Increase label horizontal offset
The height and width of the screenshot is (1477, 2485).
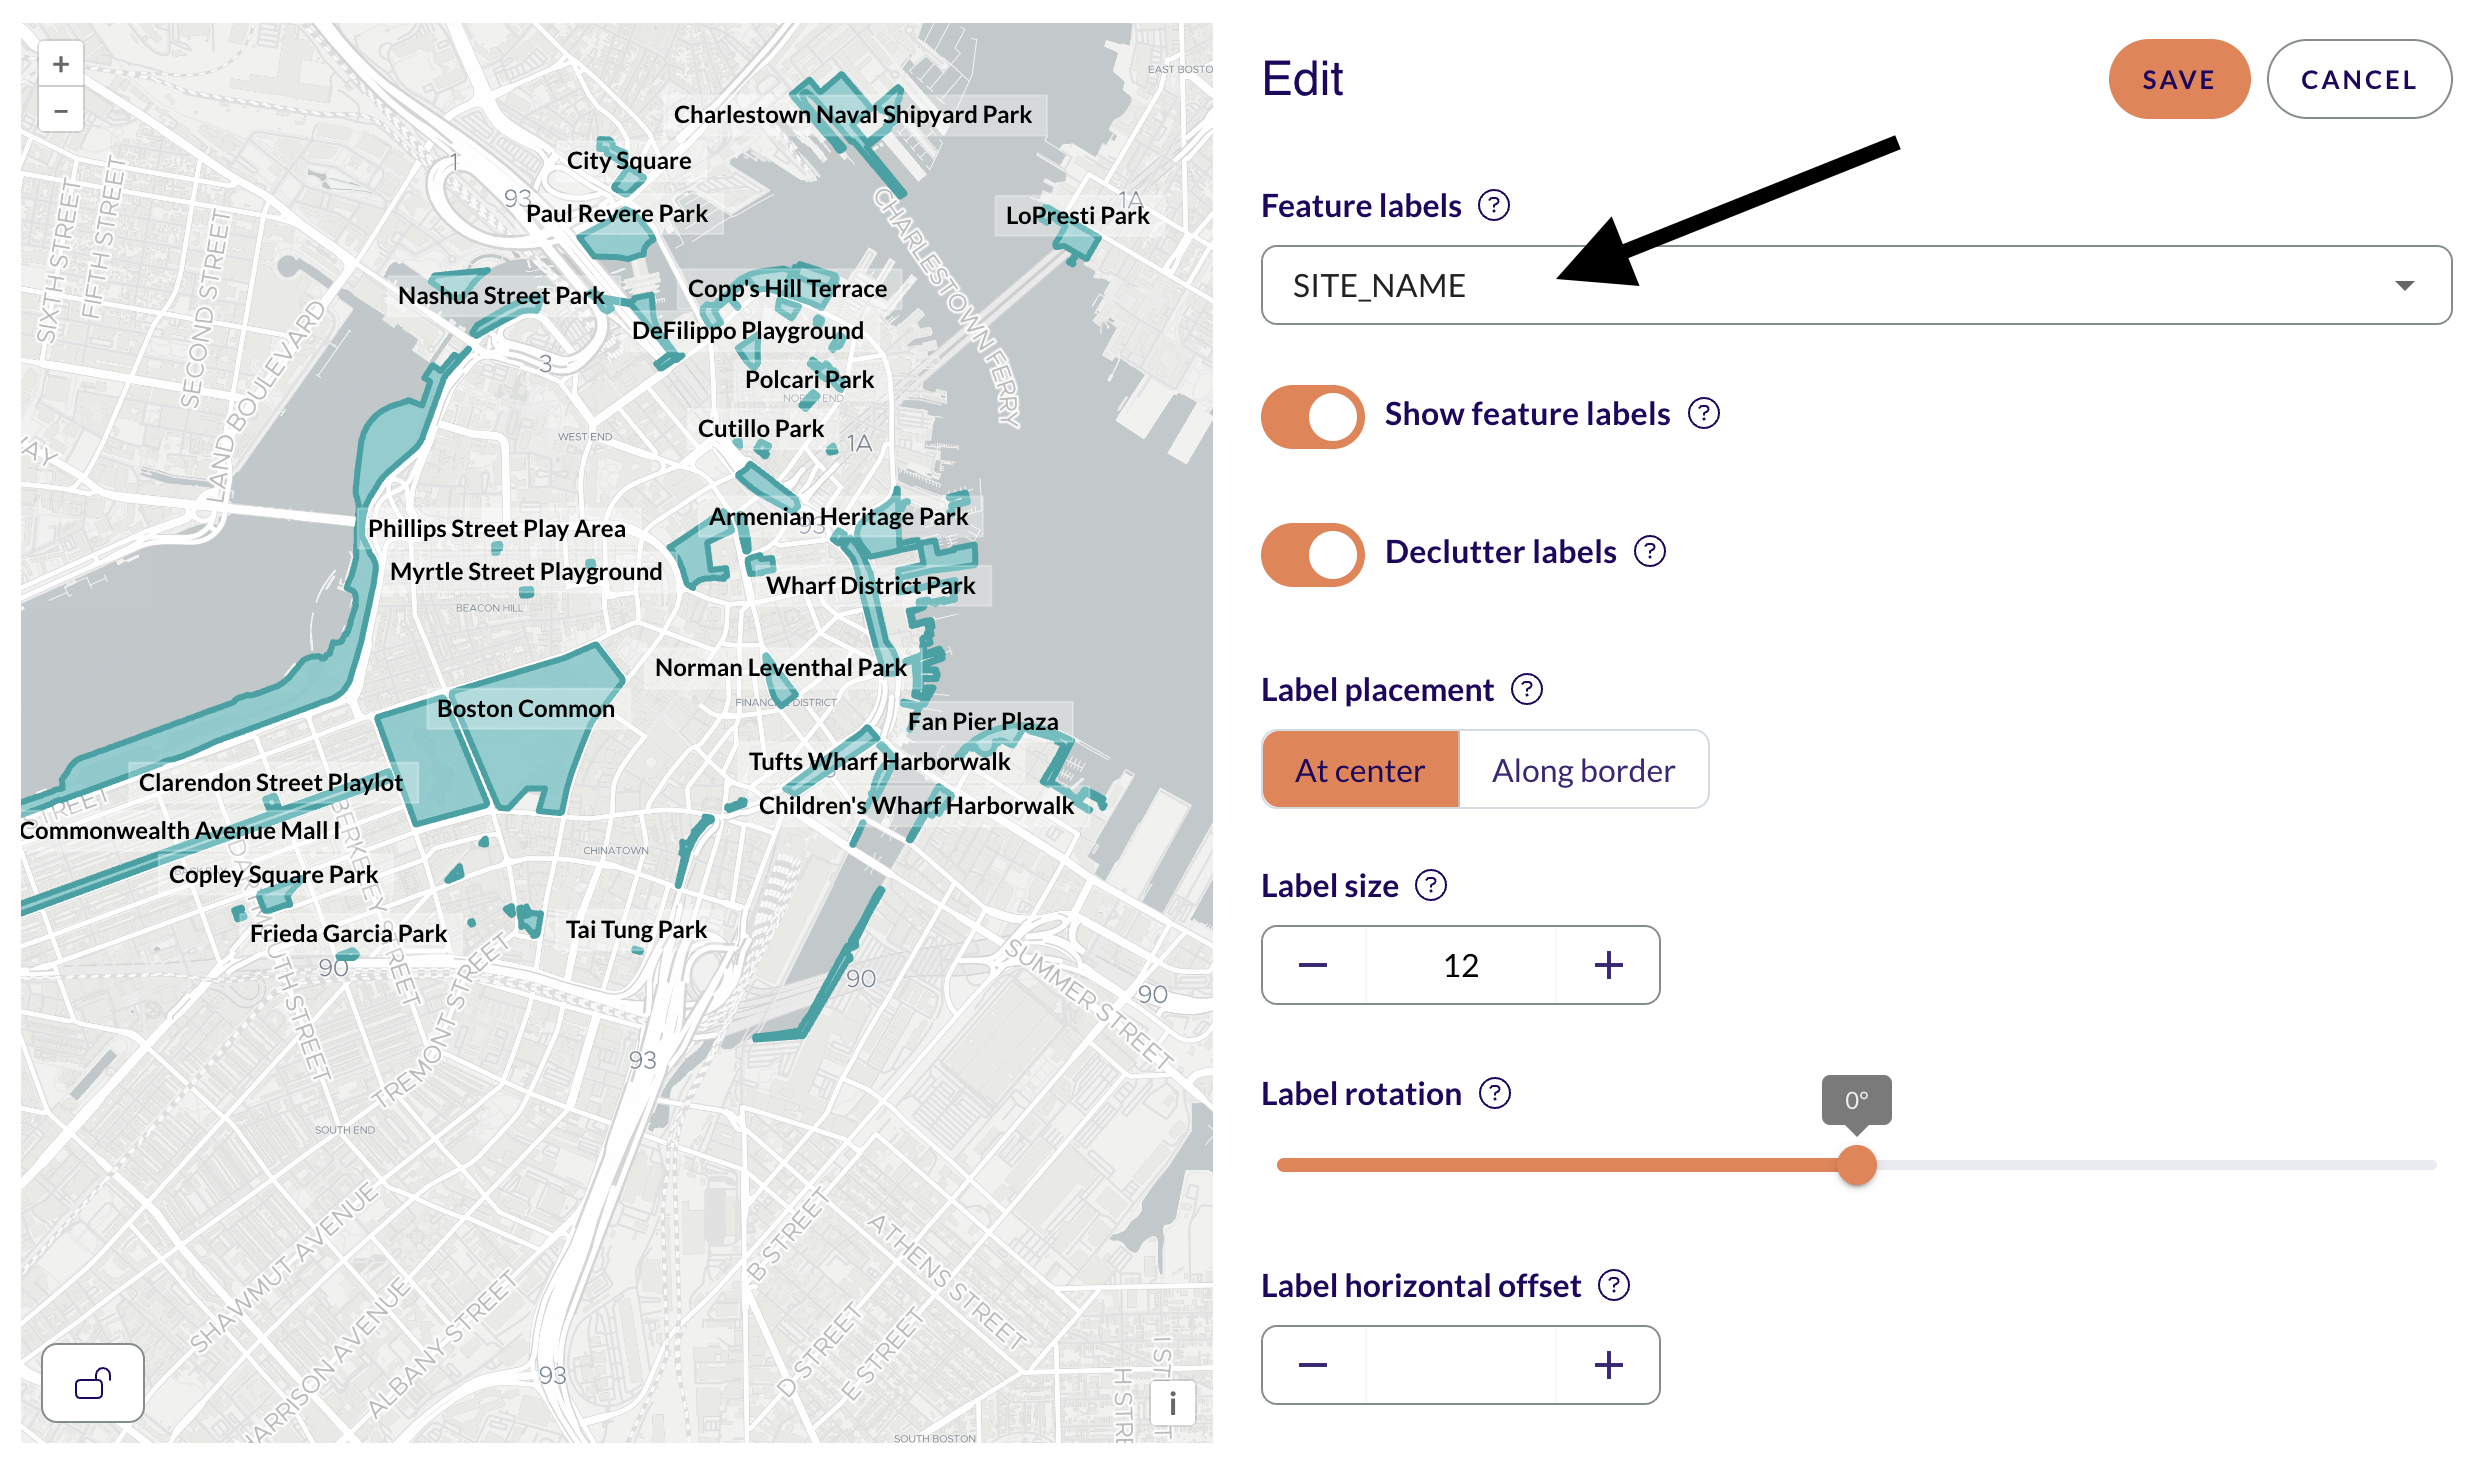1608,1365
